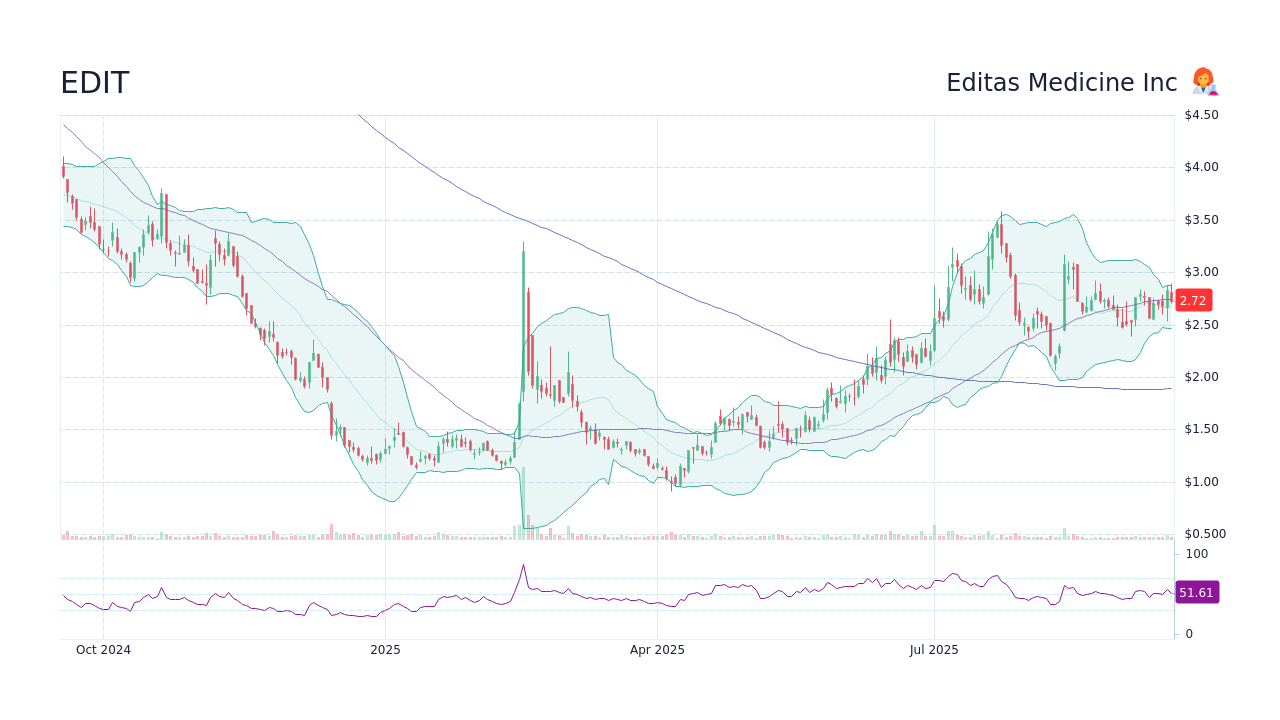
Task: Click the $0.500 price axis label
Action: tap(1205, 534)
